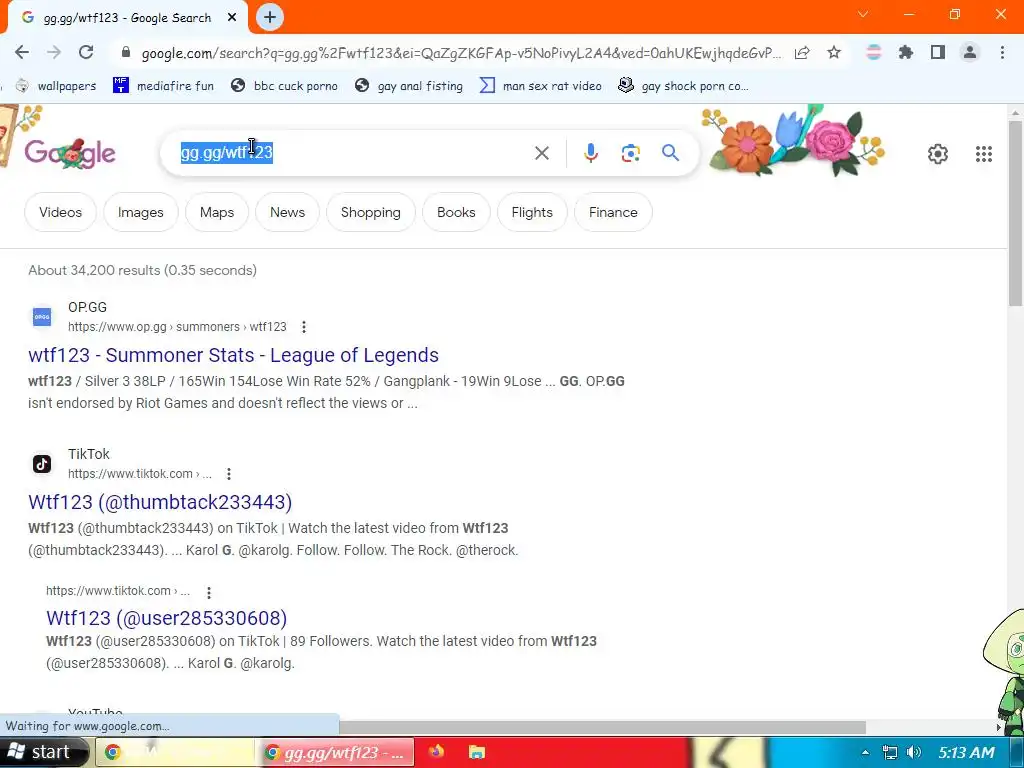The height and width of the screenshot is (768, 1024).
Task: Open Wtf123 (@thumbtack233443) TikTok result
Action: click(x=160, y=502)
